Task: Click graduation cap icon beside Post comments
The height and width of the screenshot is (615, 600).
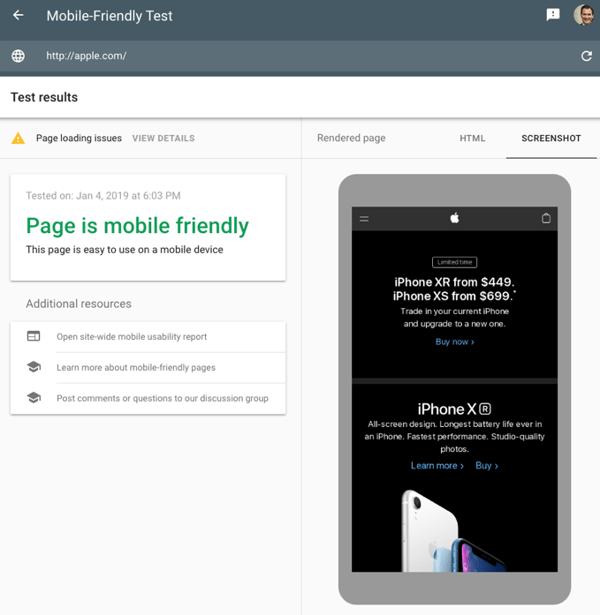Action: 34,398
